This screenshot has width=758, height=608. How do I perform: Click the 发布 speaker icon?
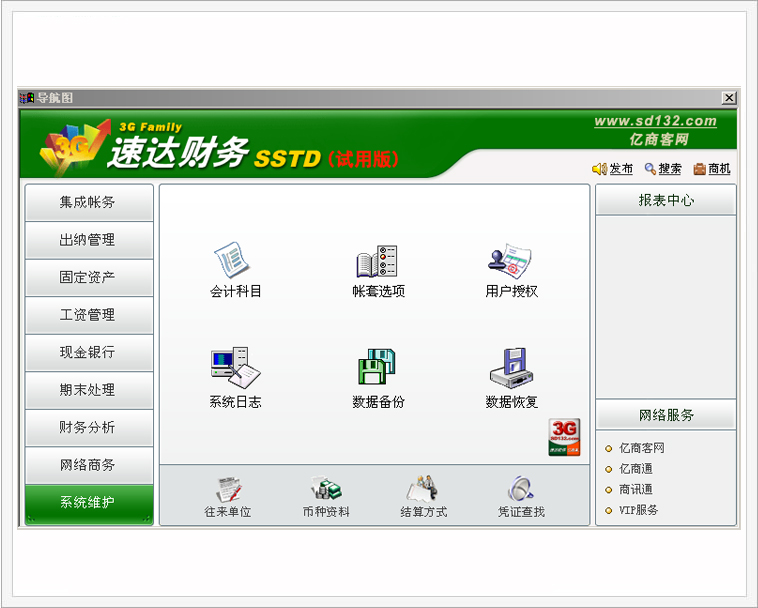(599, 169)
